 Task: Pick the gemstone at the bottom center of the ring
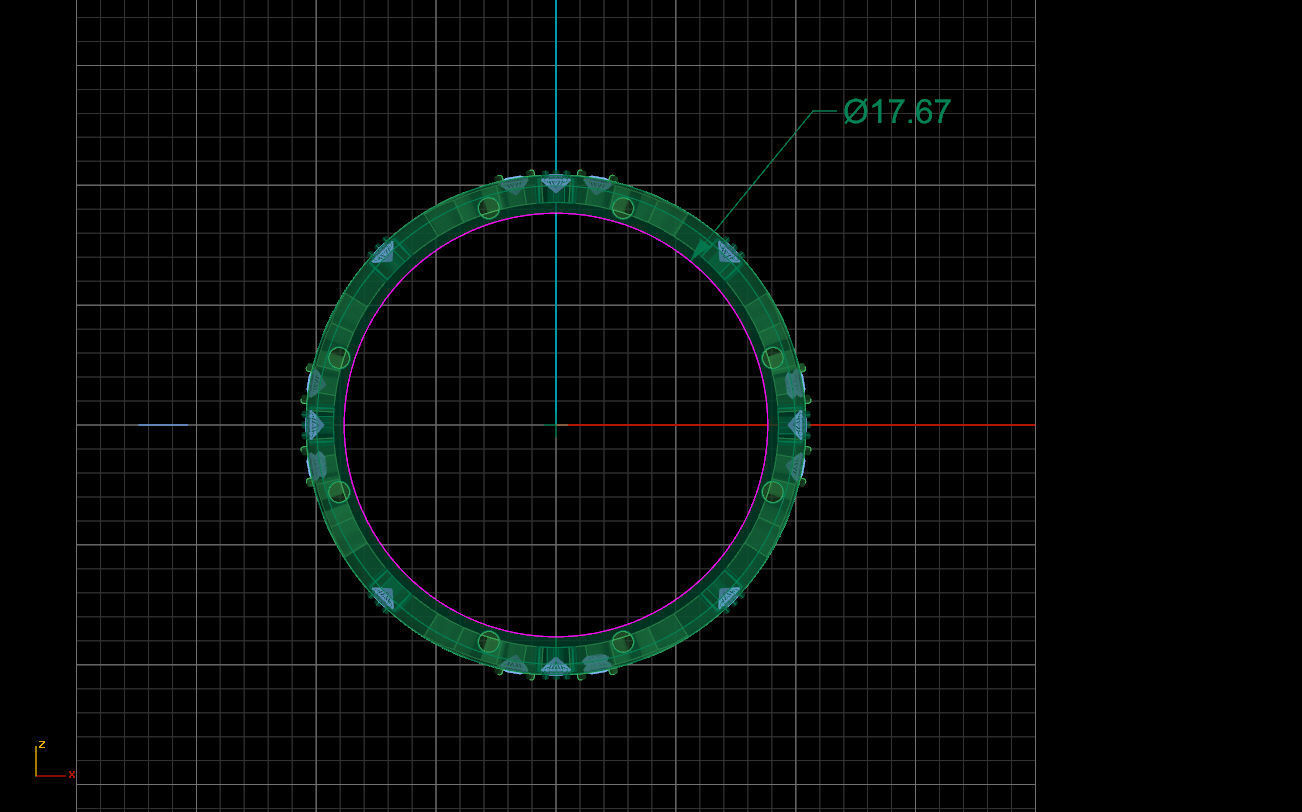[556, 666]
